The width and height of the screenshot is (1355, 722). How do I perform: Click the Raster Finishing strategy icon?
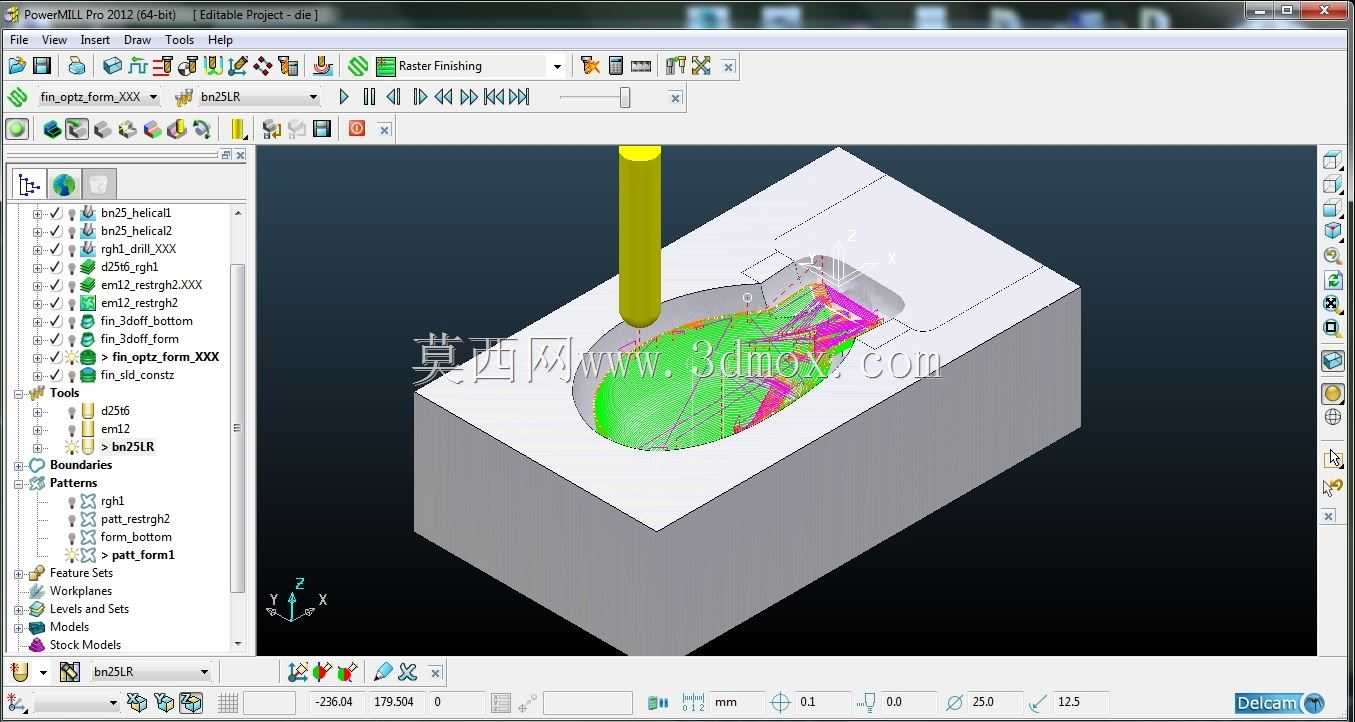386,66
